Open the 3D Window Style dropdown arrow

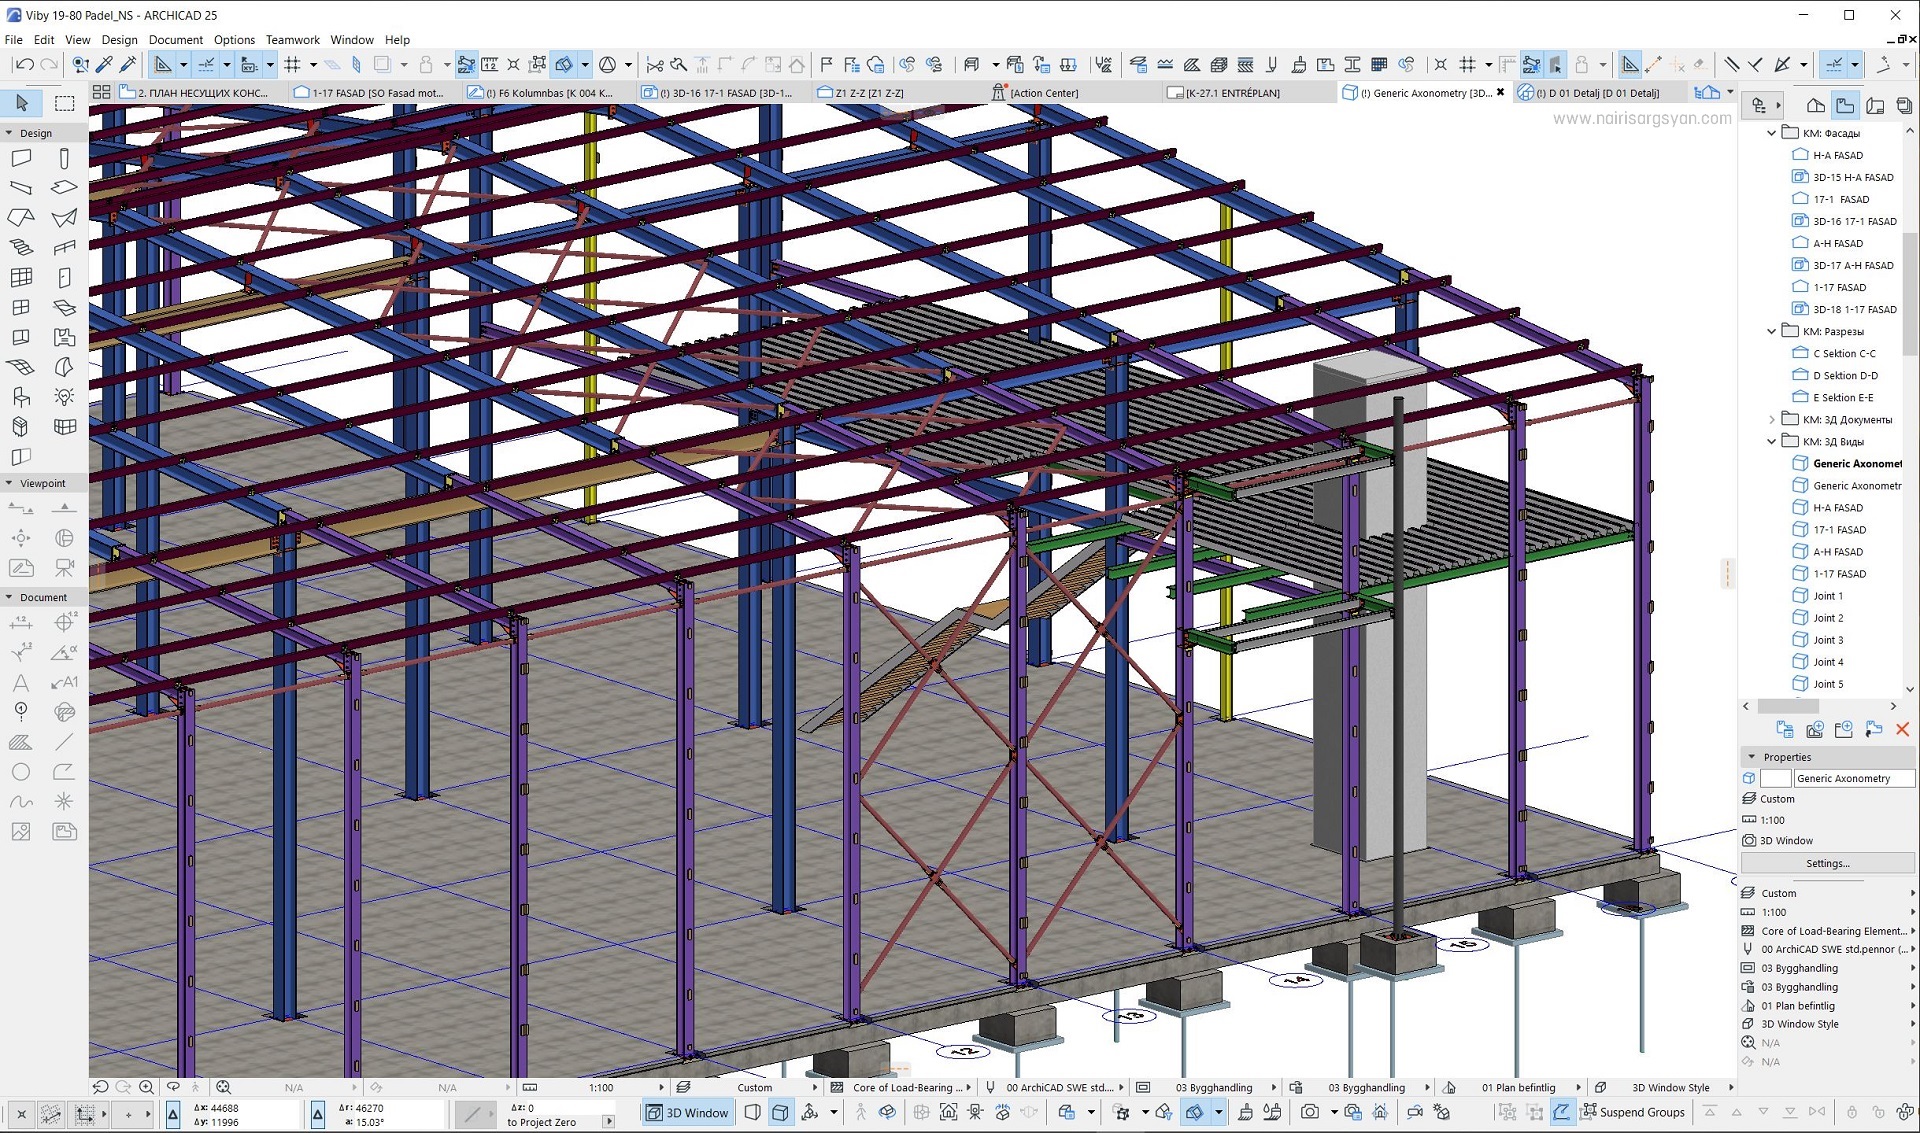click(1730, 1087)
